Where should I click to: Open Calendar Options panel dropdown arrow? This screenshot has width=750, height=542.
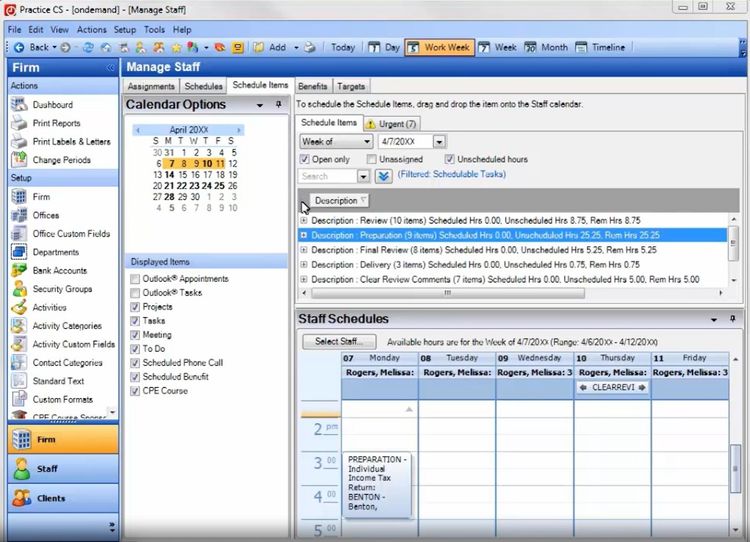[x=260, y=105]
